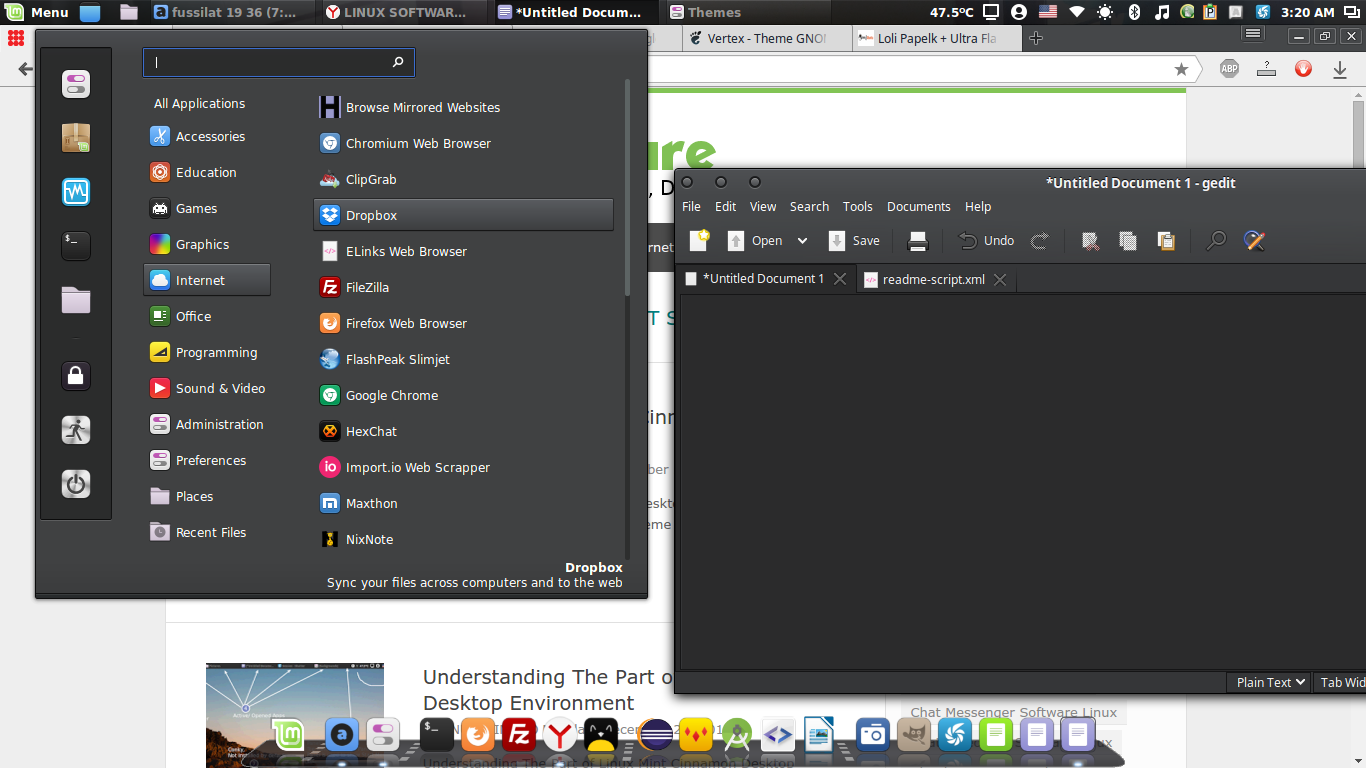
Task: Switch to the readme-script.xml tab
Action: coord(934,279)
